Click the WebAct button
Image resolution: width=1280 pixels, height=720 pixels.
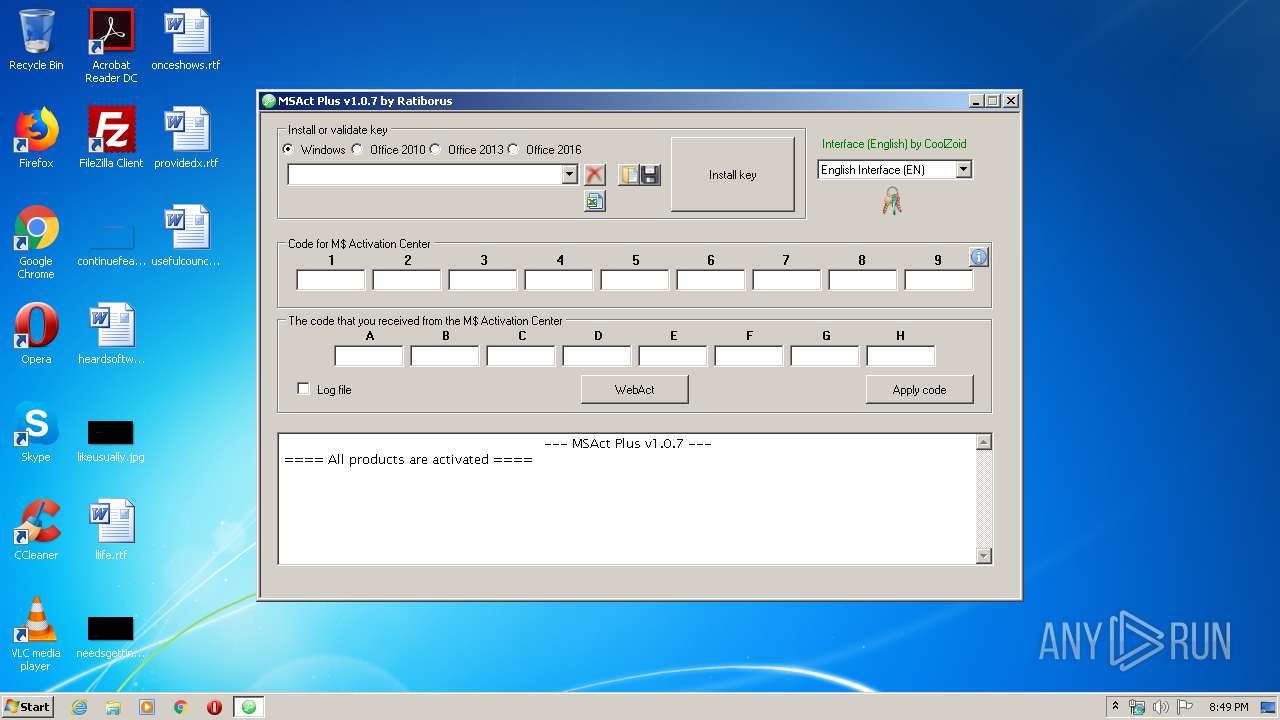pos(634,390)
